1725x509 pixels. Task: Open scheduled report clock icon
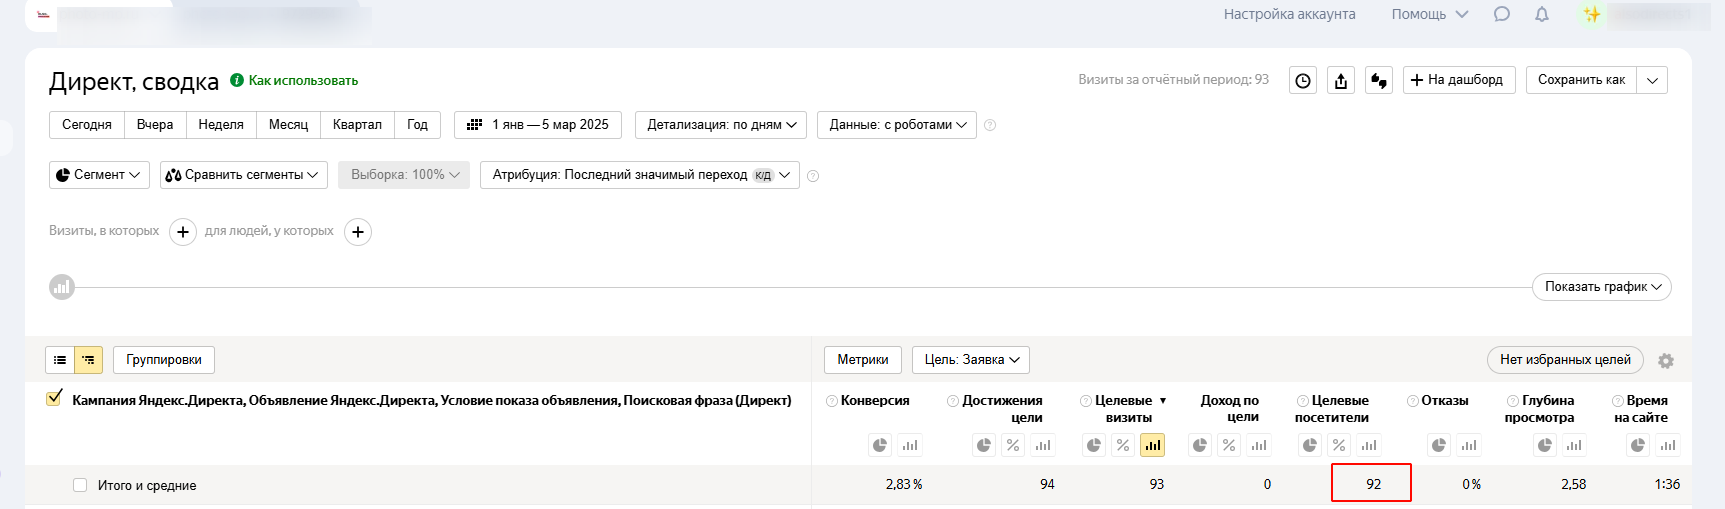pos(1303,81)
